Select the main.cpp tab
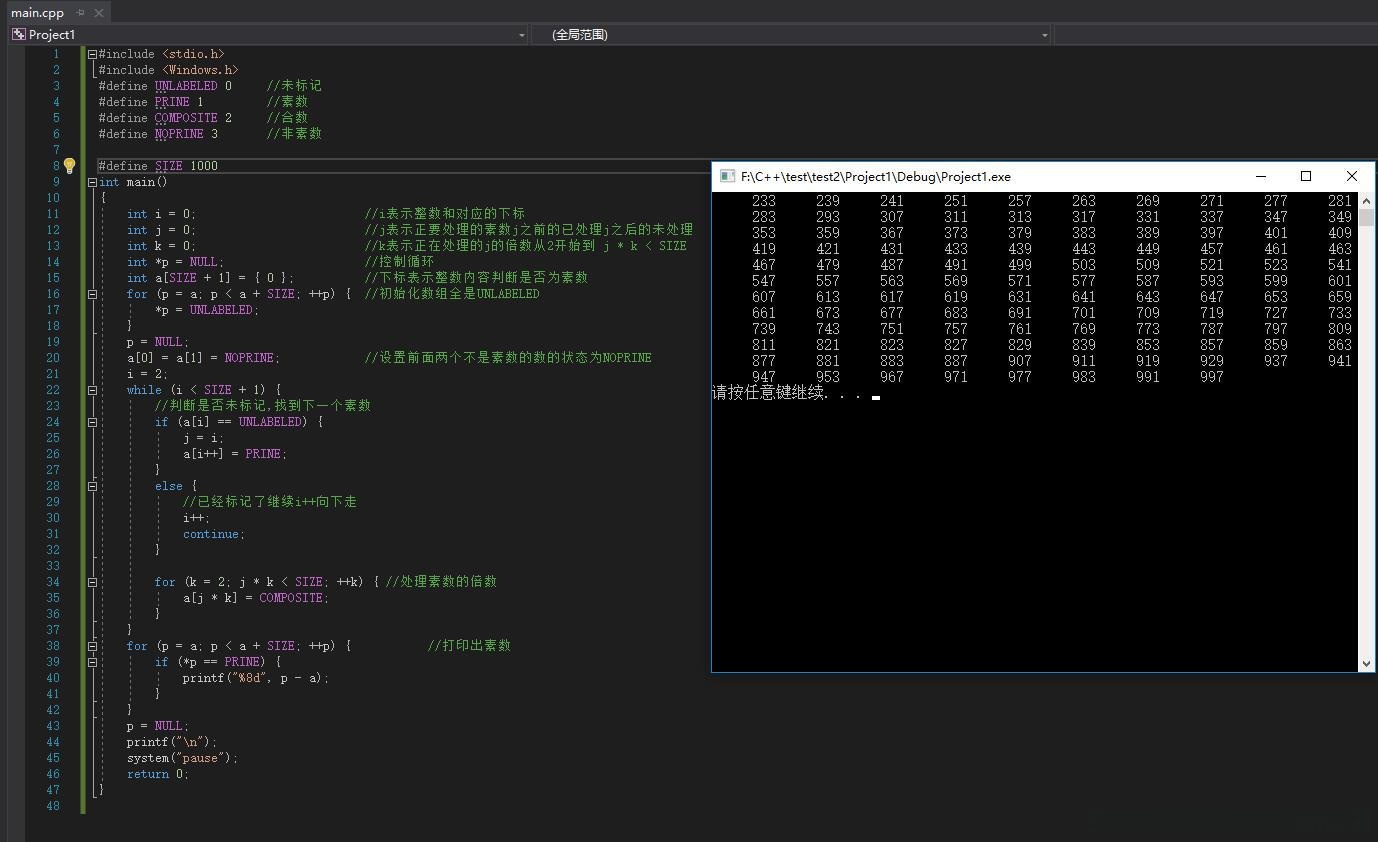The width and height of the screenshot is (1378, 842). [37, 13]
